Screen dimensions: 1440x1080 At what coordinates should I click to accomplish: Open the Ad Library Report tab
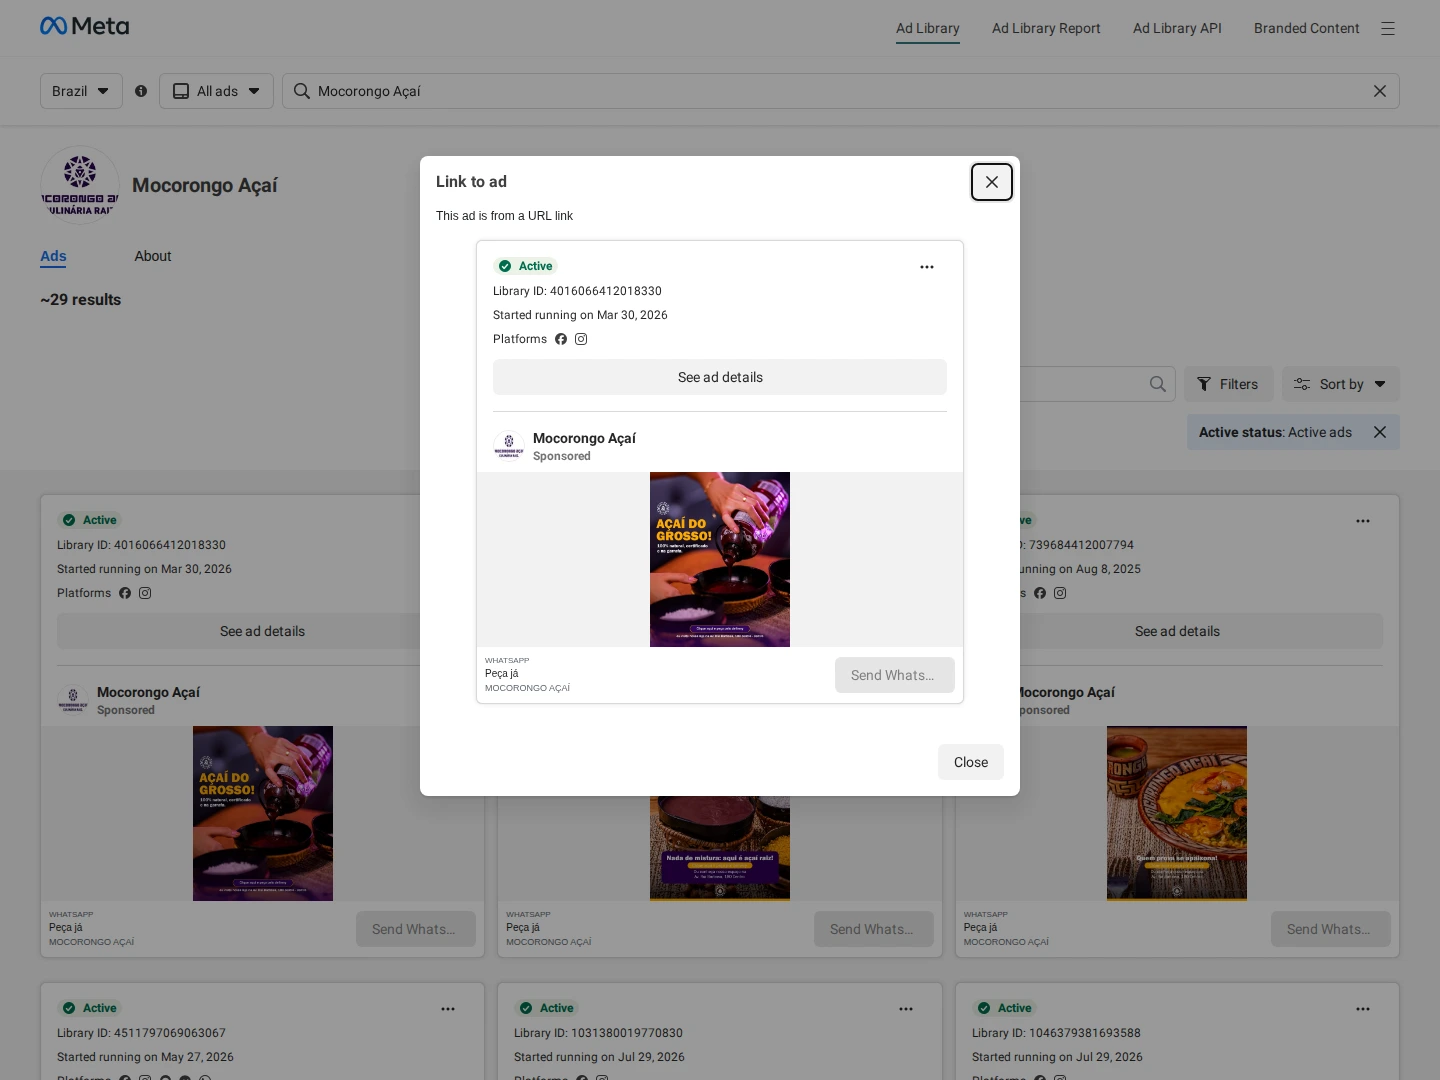(x=1046, y=28)
